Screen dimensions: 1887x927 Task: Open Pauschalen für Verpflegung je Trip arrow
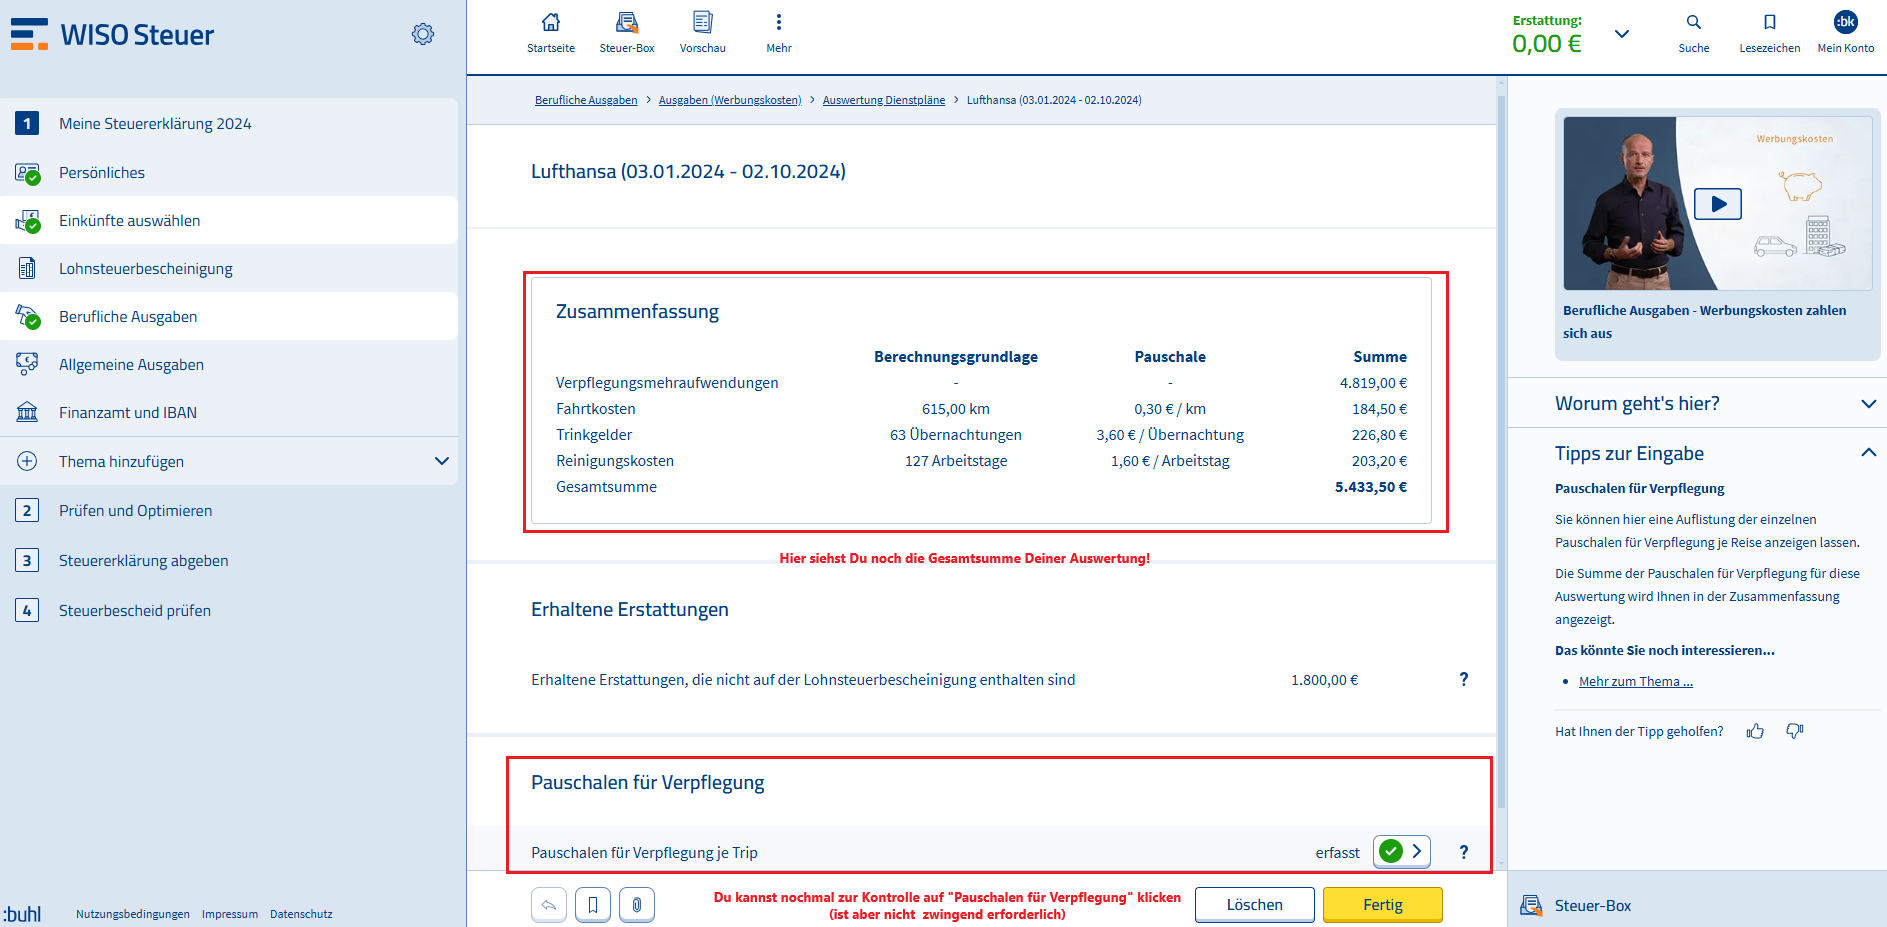[x=1402, y=851]
